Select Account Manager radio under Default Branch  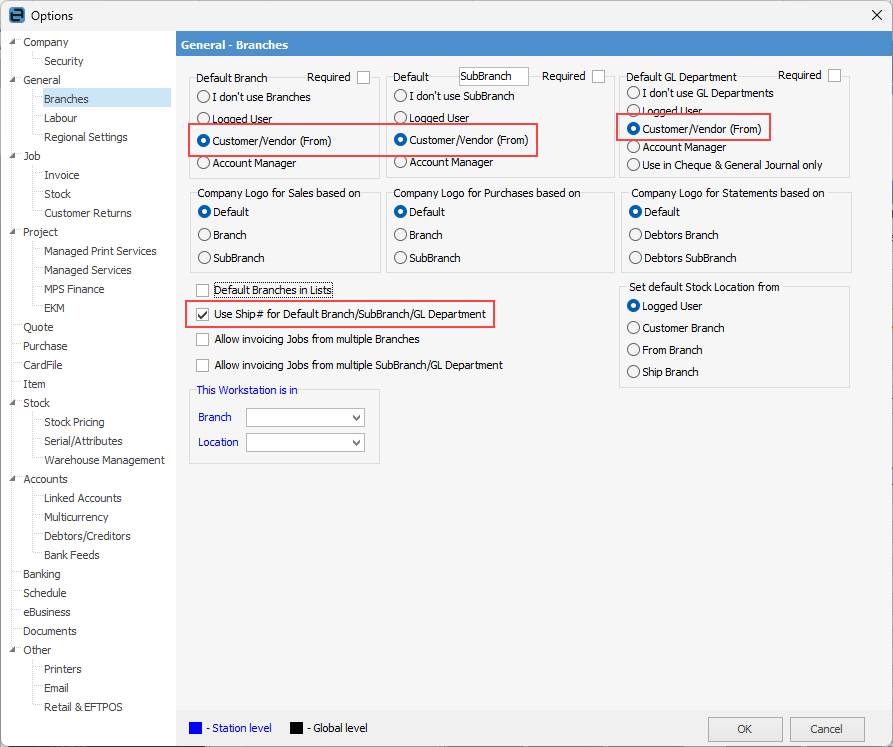(x=204, y=162)
